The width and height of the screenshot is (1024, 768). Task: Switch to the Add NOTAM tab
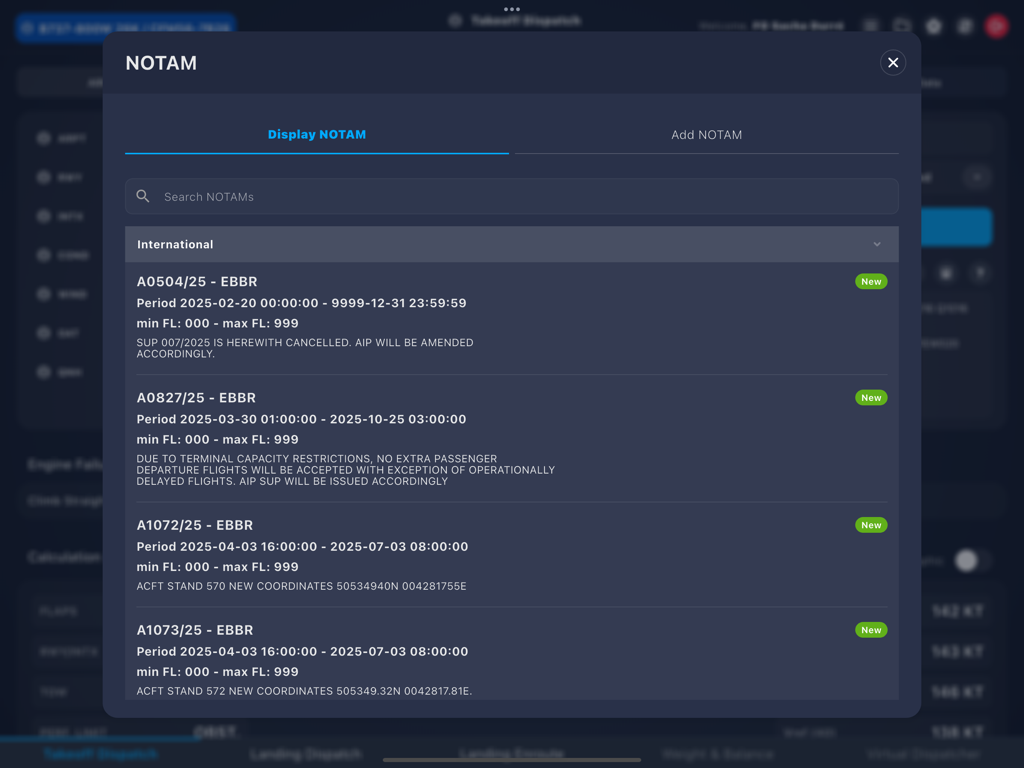(707, 134)
